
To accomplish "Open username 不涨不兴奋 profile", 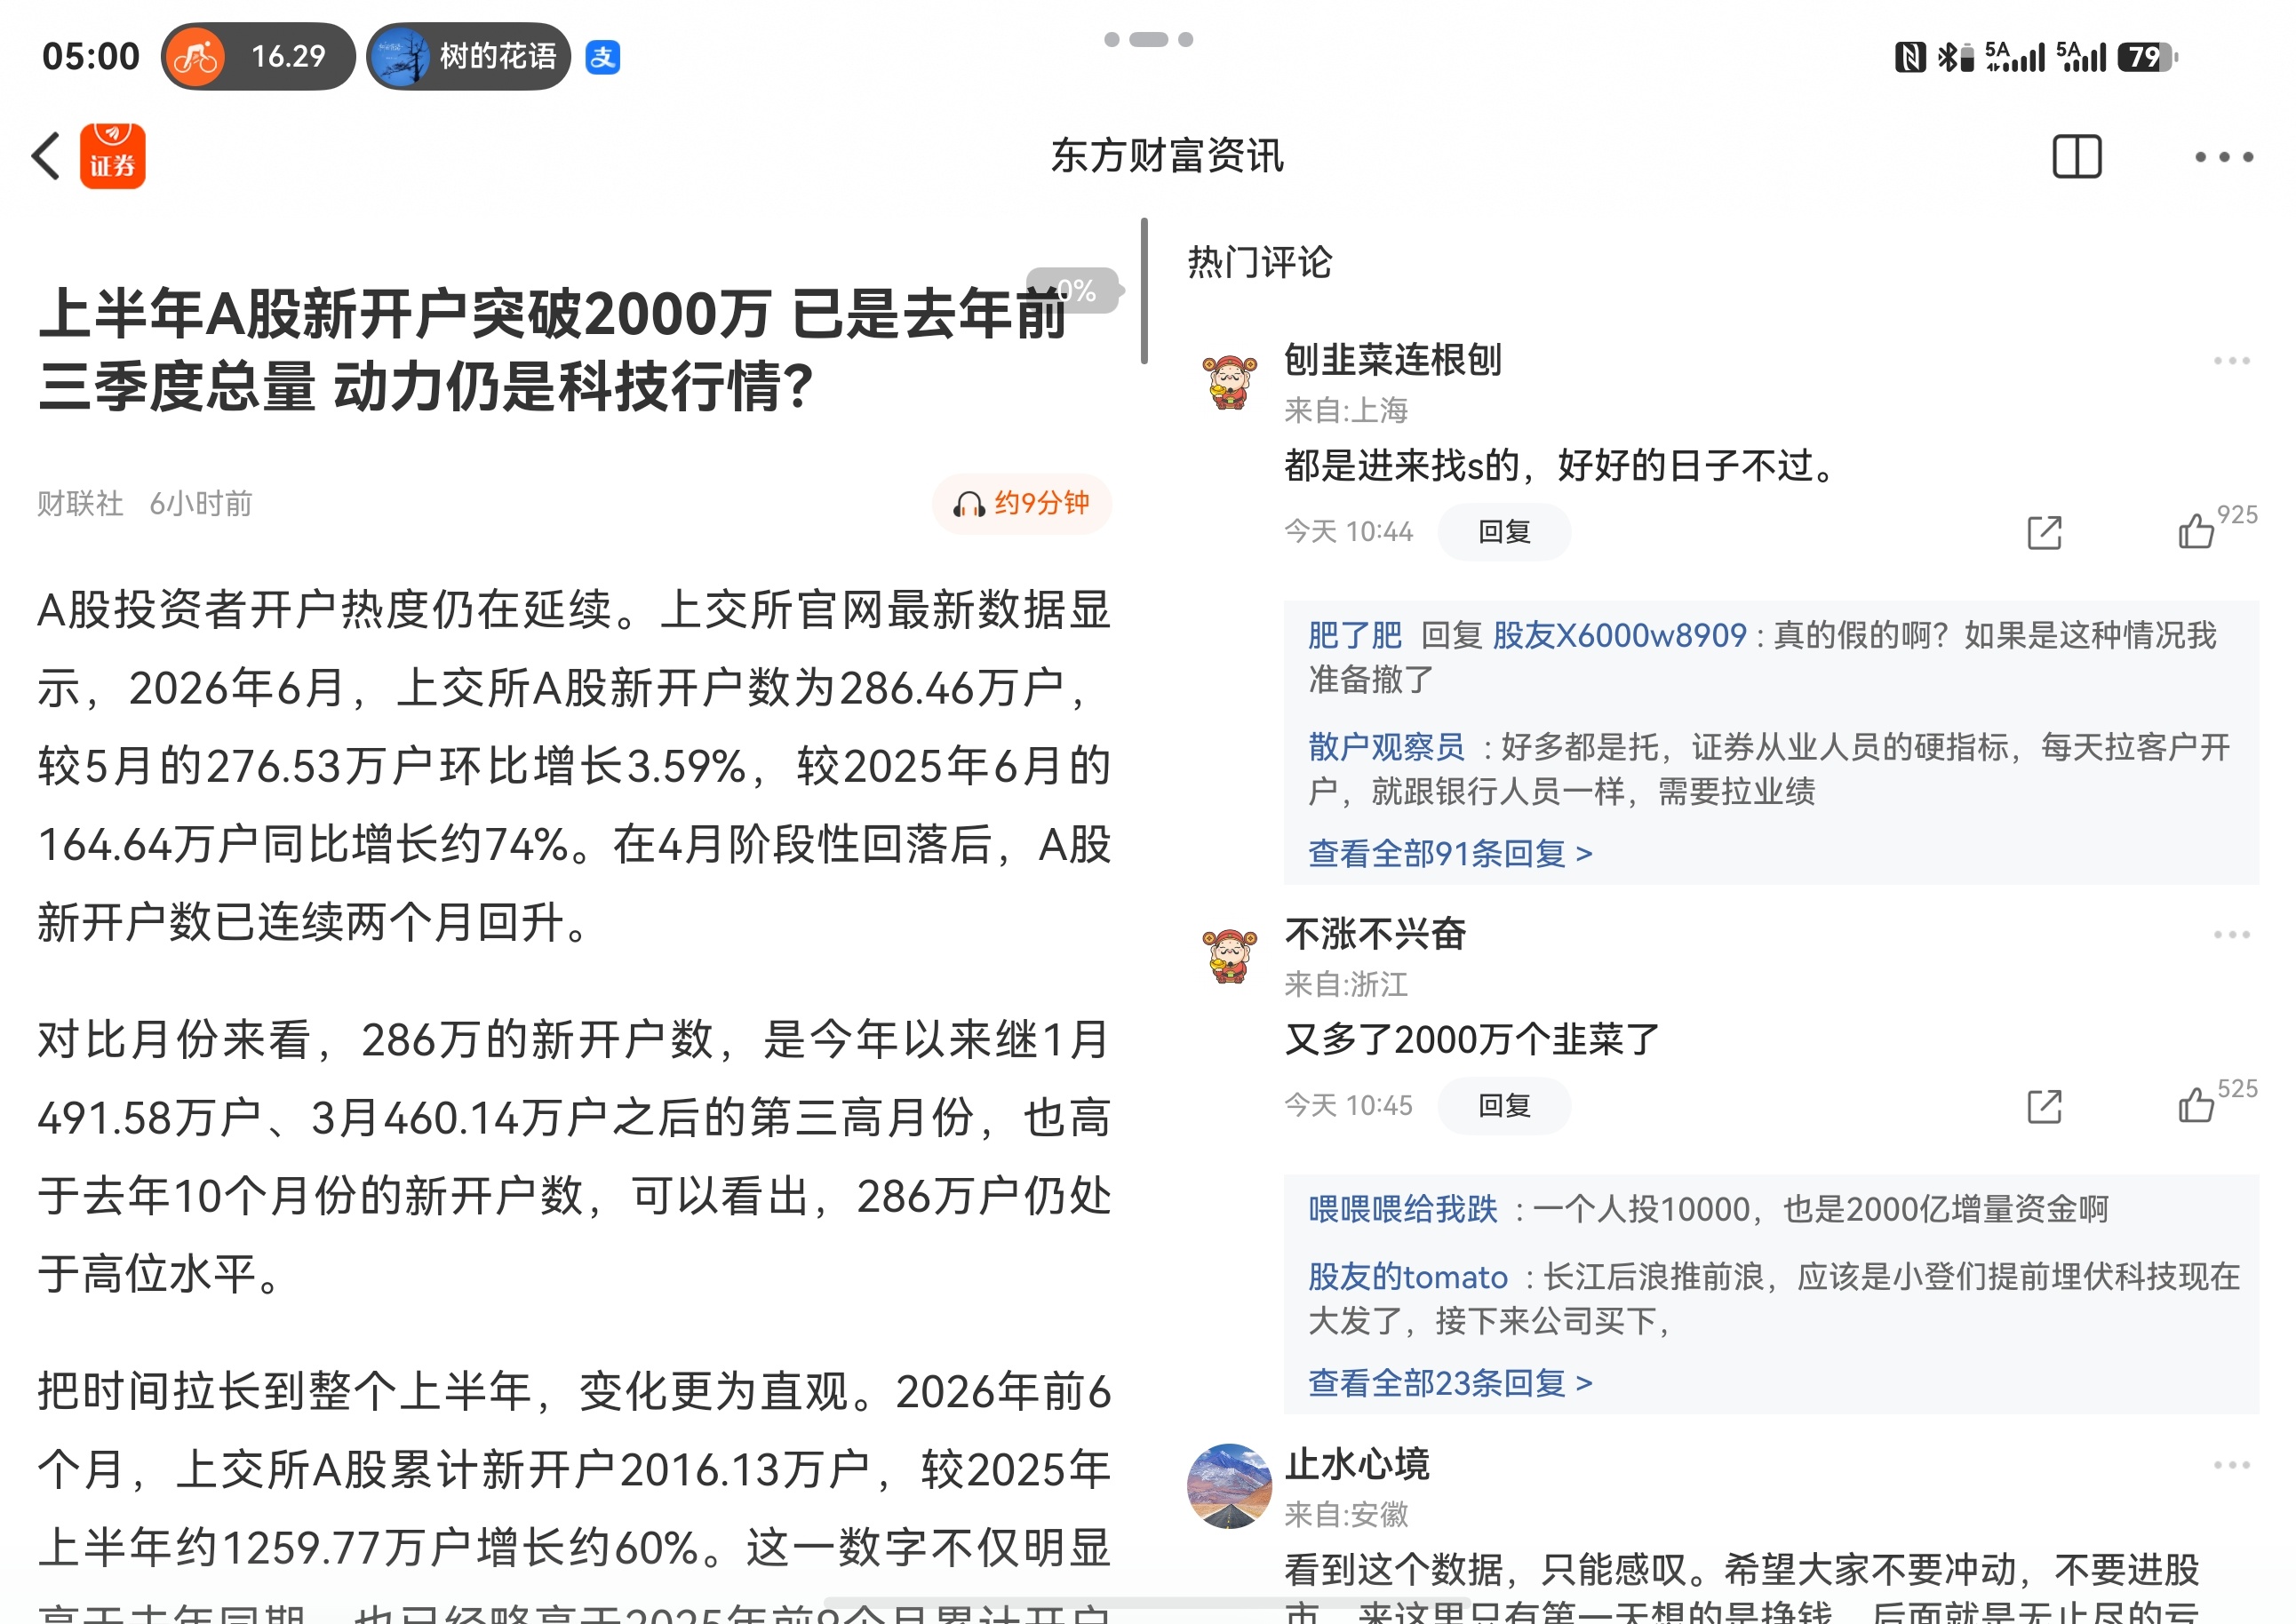I will pyautogui.click(x=1375, y=934).
